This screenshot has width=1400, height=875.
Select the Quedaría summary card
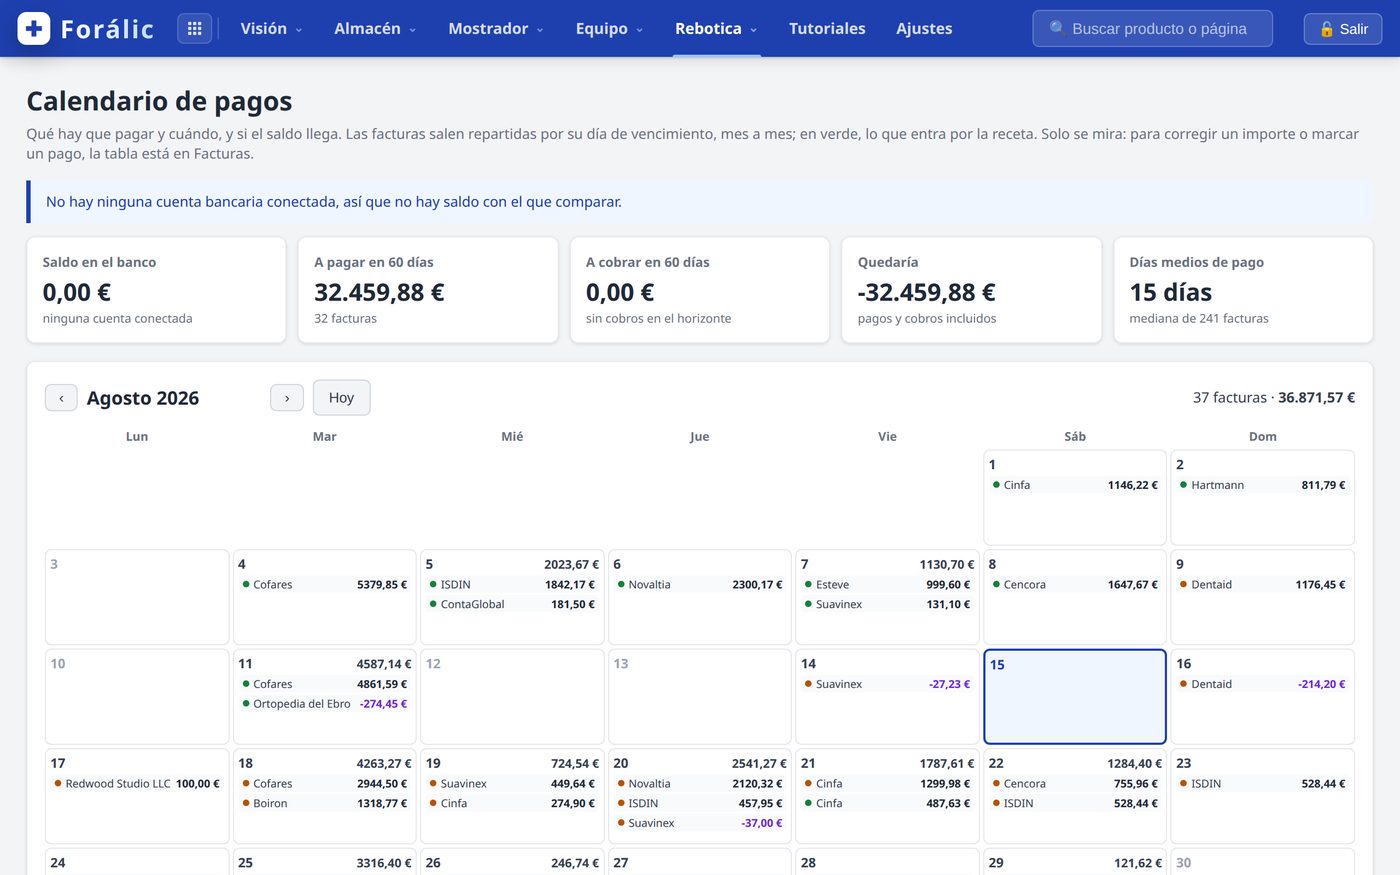pos(972,290)
